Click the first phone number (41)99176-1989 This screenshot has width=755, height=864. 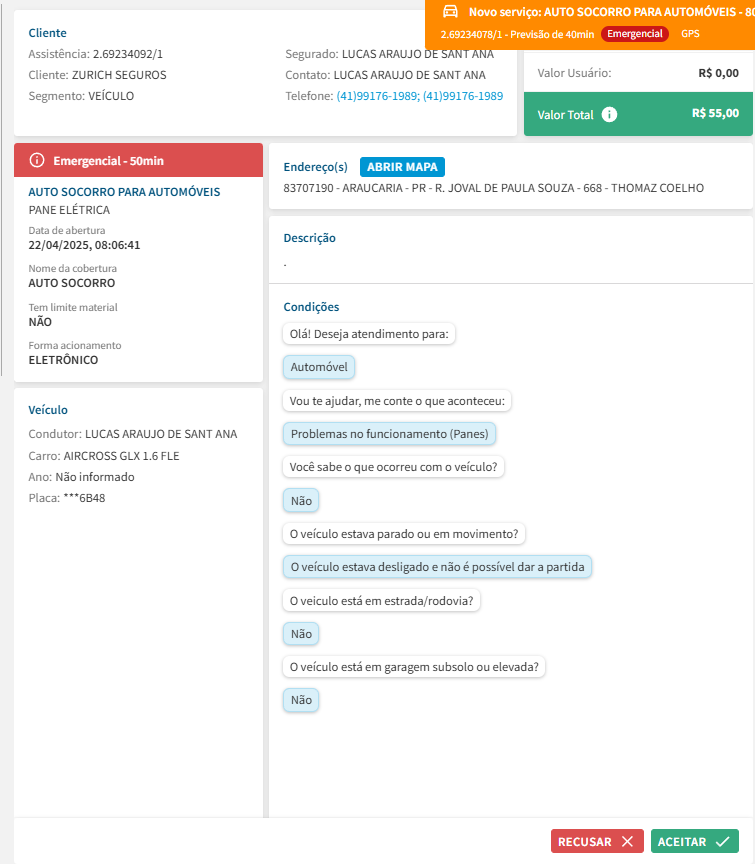click(x=377, y=96)
